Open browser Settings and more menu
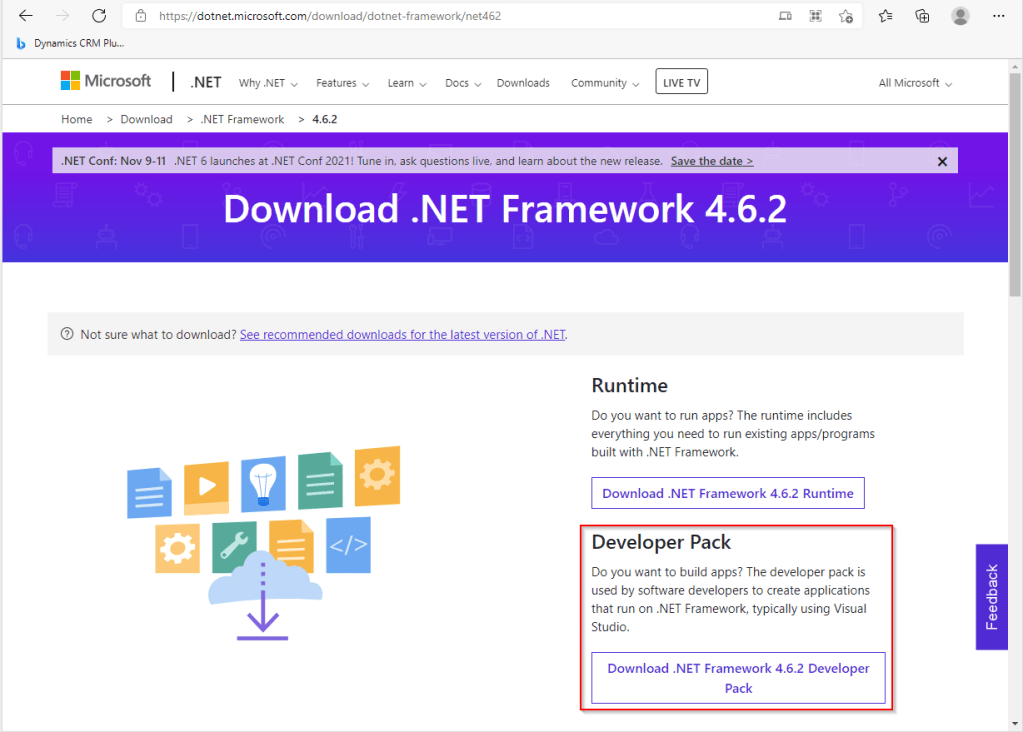The image size is (1023, 732). pyautogui.click(x=998, y=16)
